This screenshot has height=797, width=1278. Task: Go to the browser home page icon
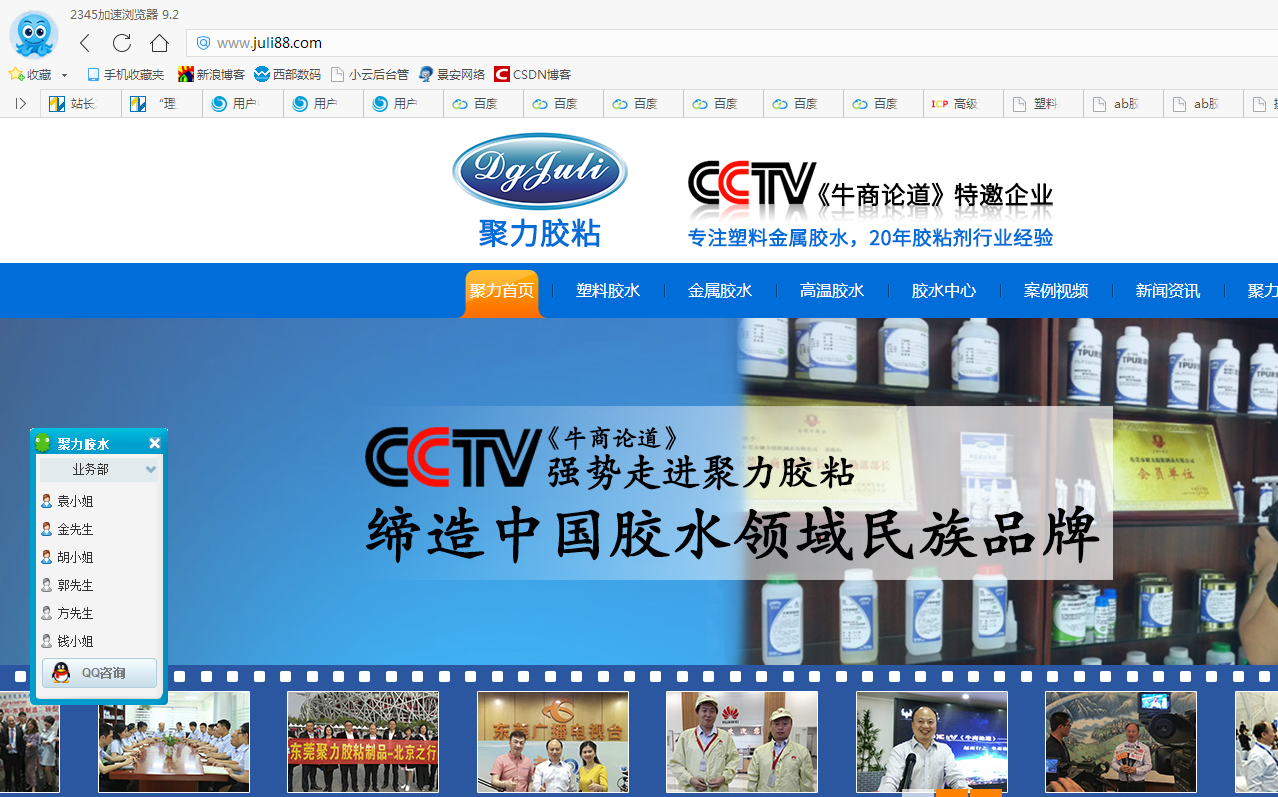(x=159, y=43)
